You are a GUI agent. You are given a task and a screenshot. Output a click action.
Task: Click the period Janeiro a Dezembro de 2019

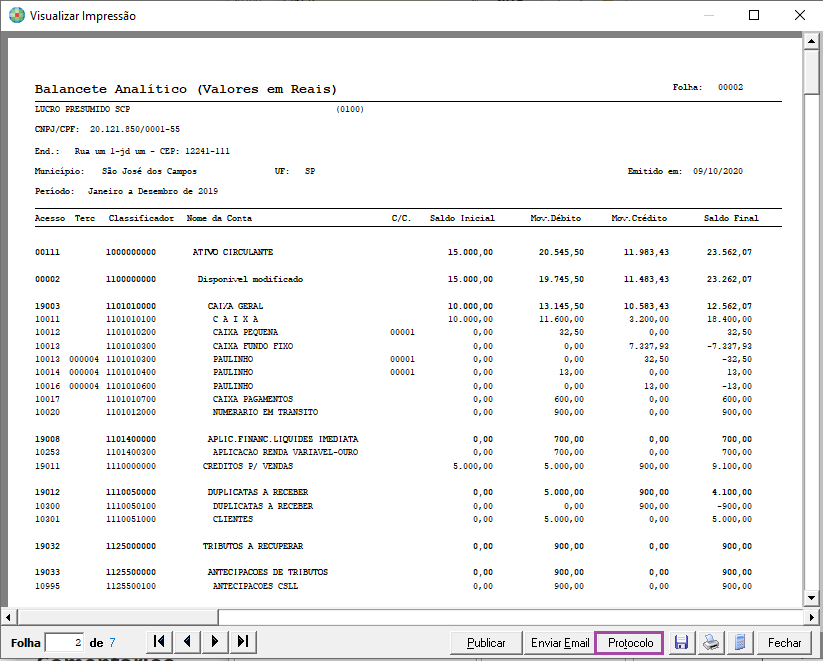(x=153, y=191)
